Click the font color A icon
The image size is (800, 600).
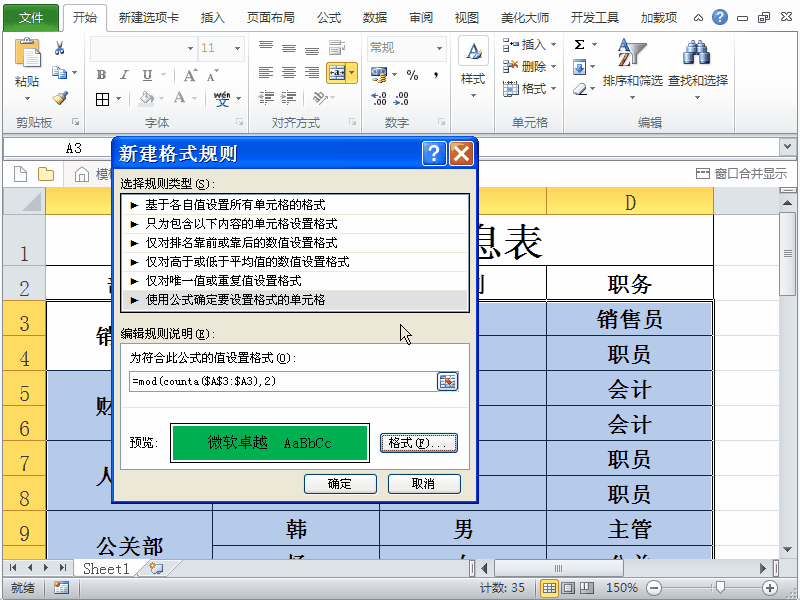(x=180, y=98)
